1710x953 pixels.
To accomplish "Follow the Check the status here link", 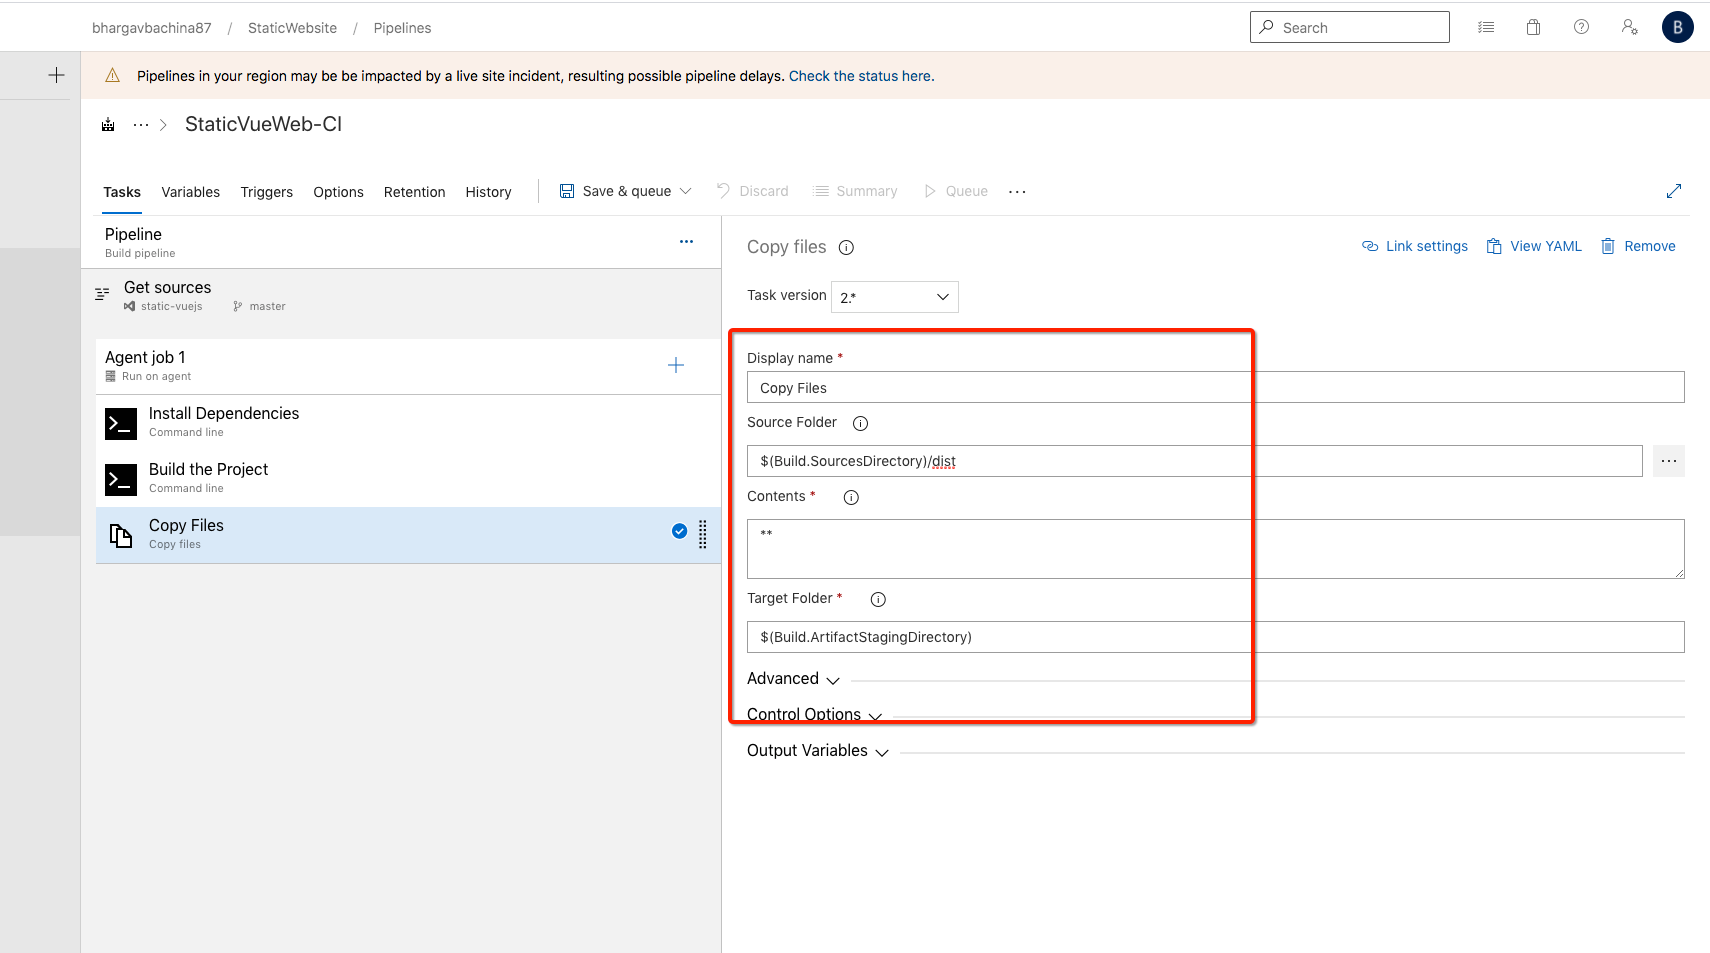I will coord(860,76).
